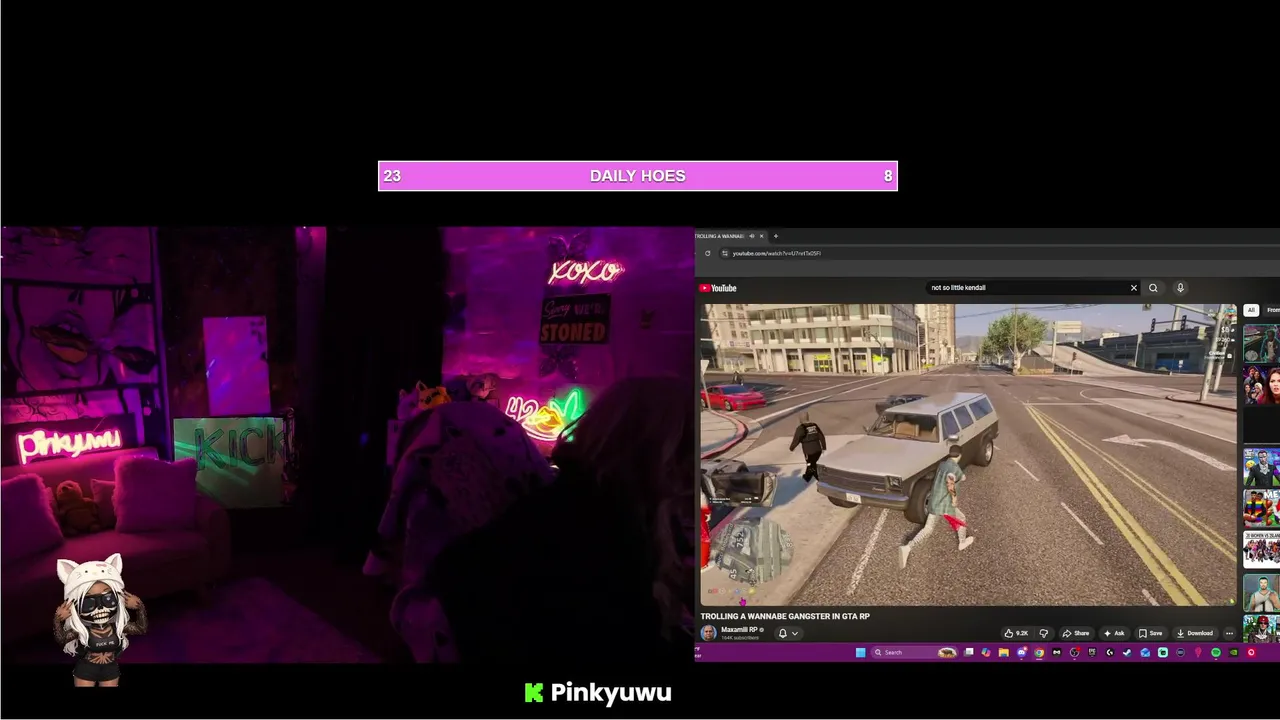1280x720 pixels.
Task: Like the video with thumbs-up 9.2K
Action: point(1016,633)
